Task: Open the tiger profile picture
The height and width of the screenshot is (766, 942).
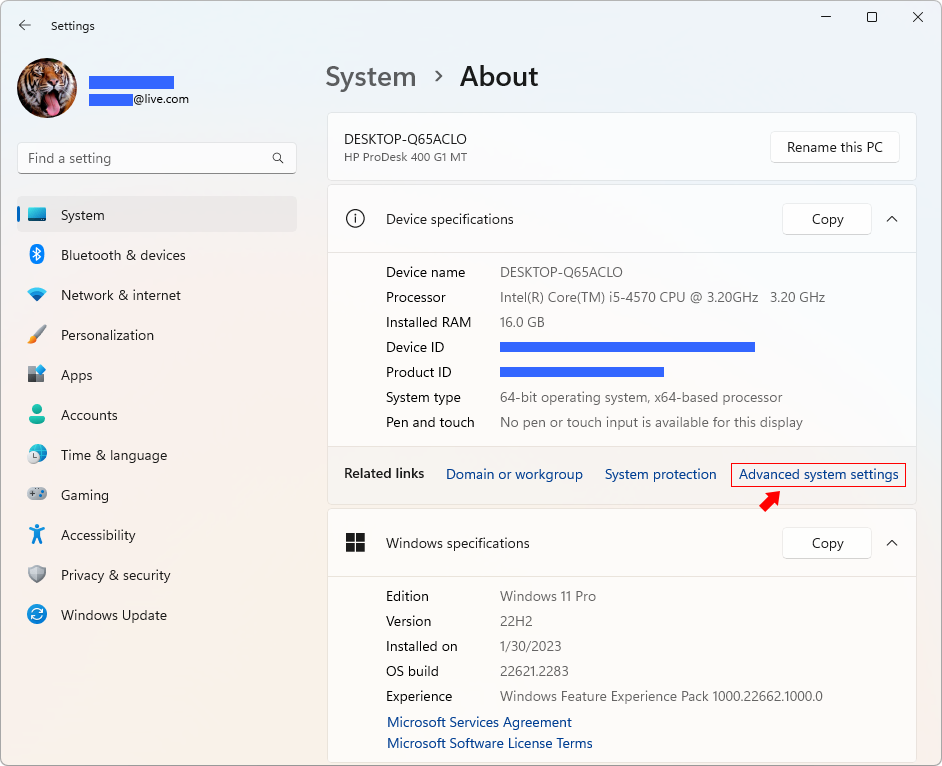Action: 47,88
